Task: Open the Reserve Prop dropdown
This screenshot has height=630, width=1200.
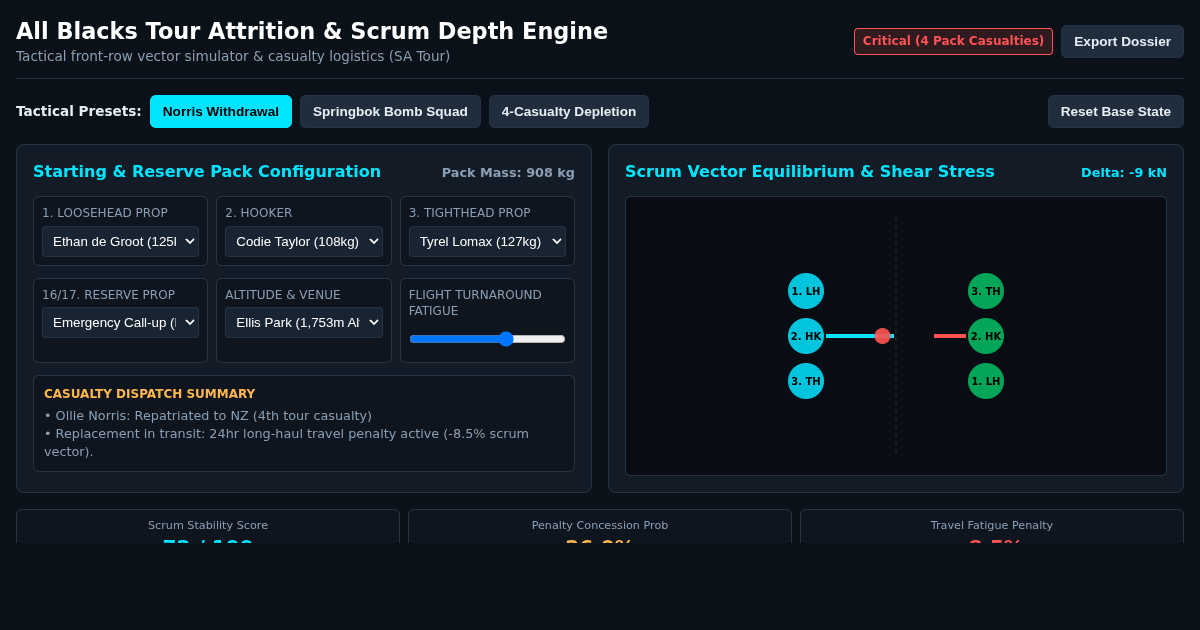Action: tap(120, 322)
